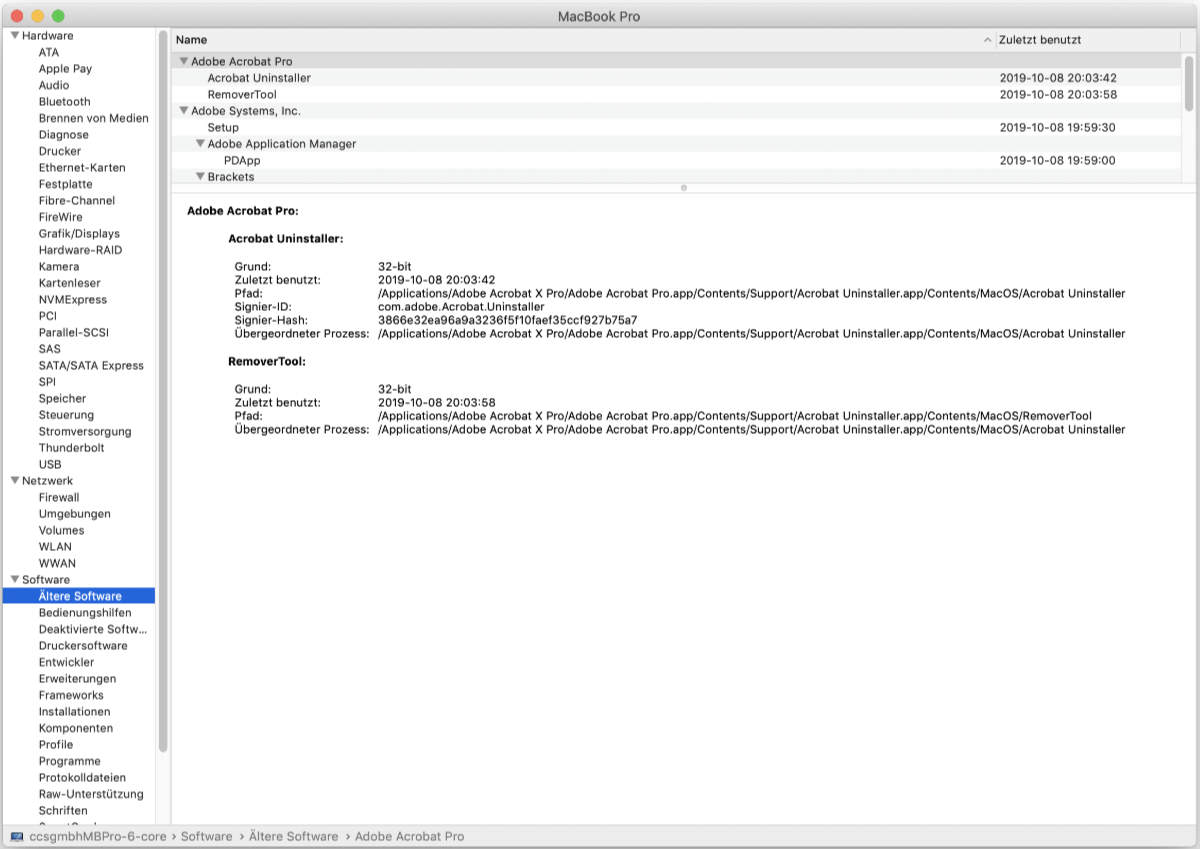Open Bedienungshilfen under Software
The height and width of the screenshot is (849, 1200).
tap(85, 613)
